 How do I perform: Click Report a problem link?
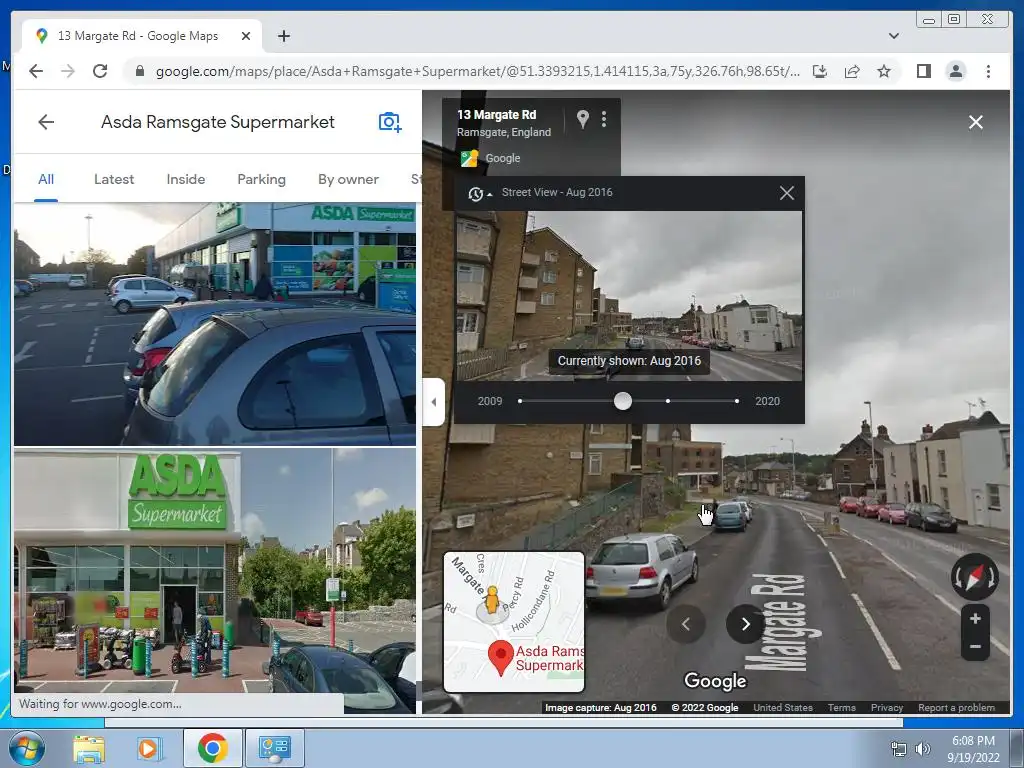[x=957, y=707]
